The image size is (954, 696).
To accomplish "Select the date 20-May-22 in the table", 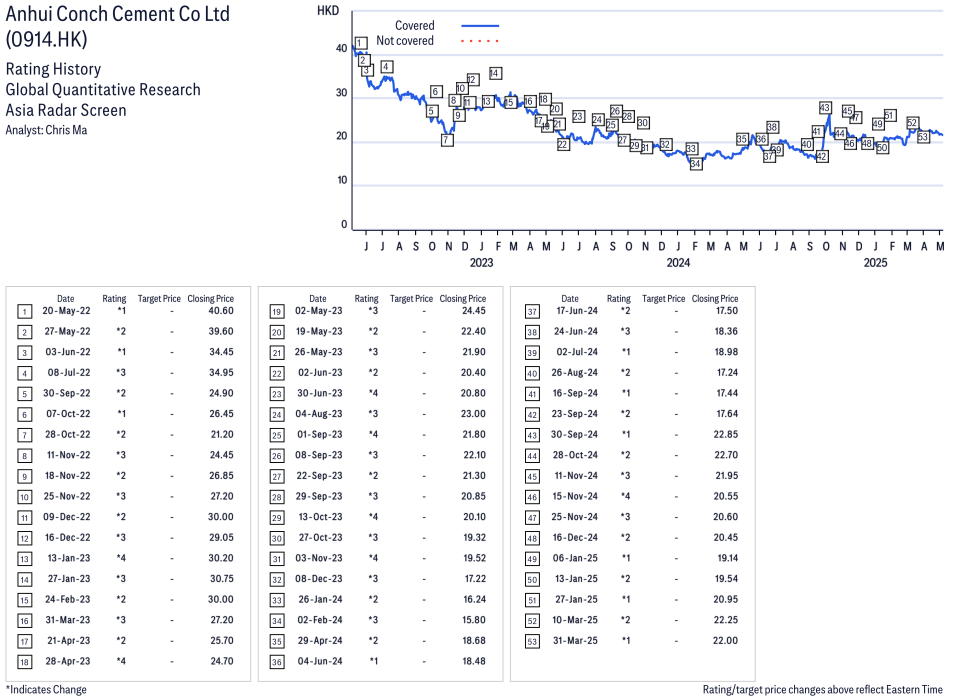I will pyautogui.click(x=66, y=311).
